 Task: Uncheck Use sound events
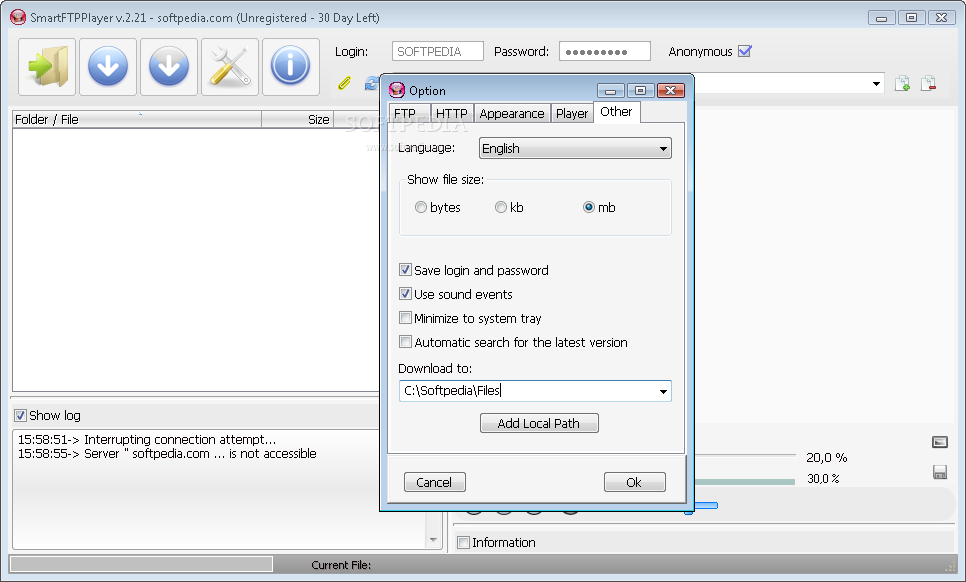point(405,294)
